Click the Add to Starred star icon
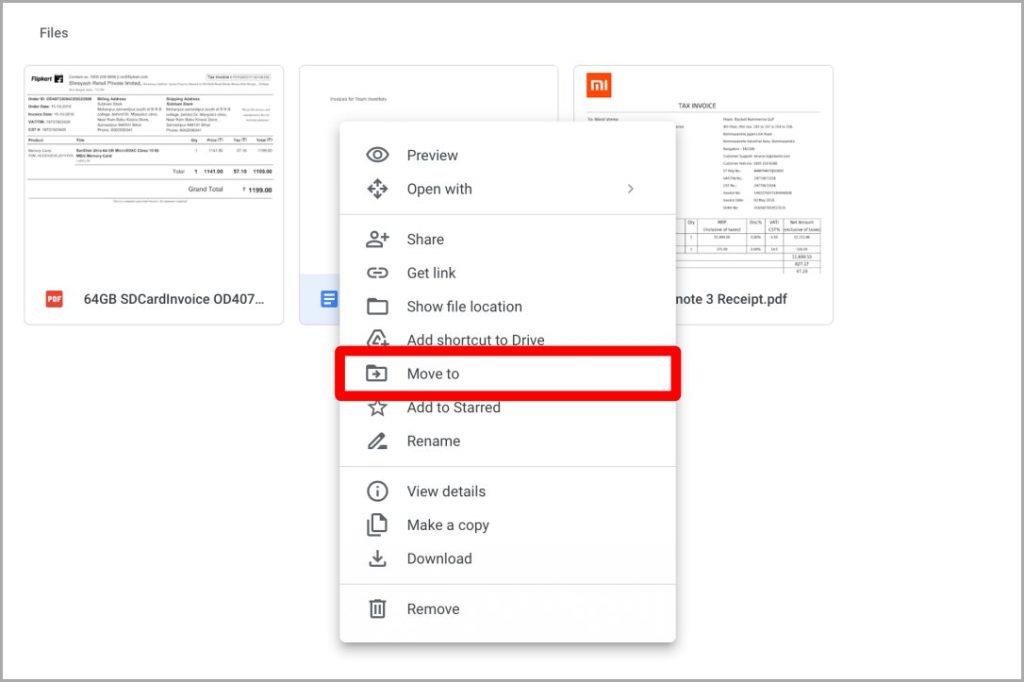The width and height of the screenshot is (1024, 682). pos(377,408)
